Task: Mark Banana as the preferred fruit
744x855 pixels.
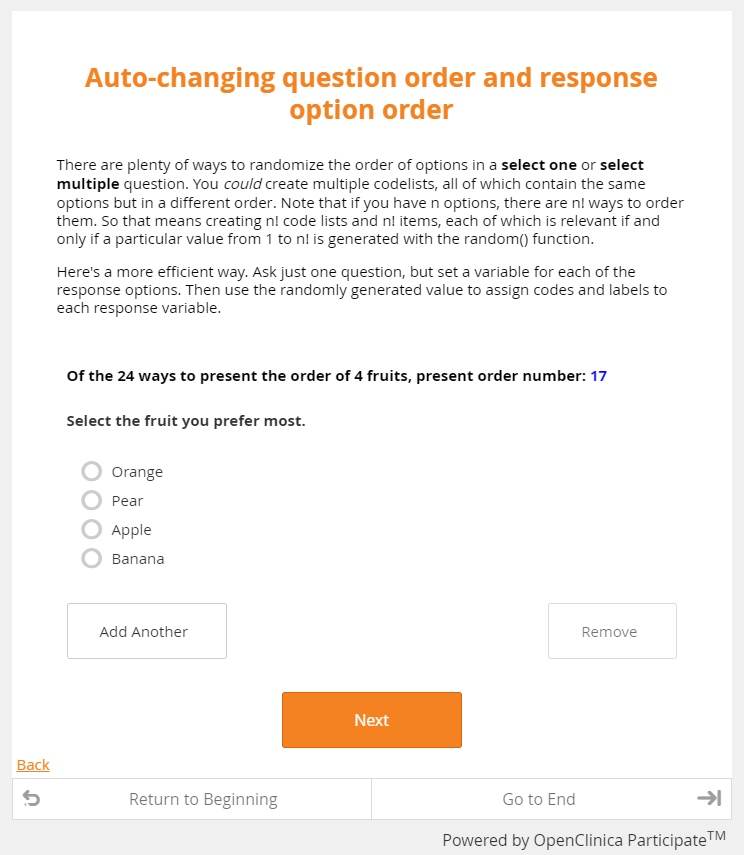Action: coord(92,559)
